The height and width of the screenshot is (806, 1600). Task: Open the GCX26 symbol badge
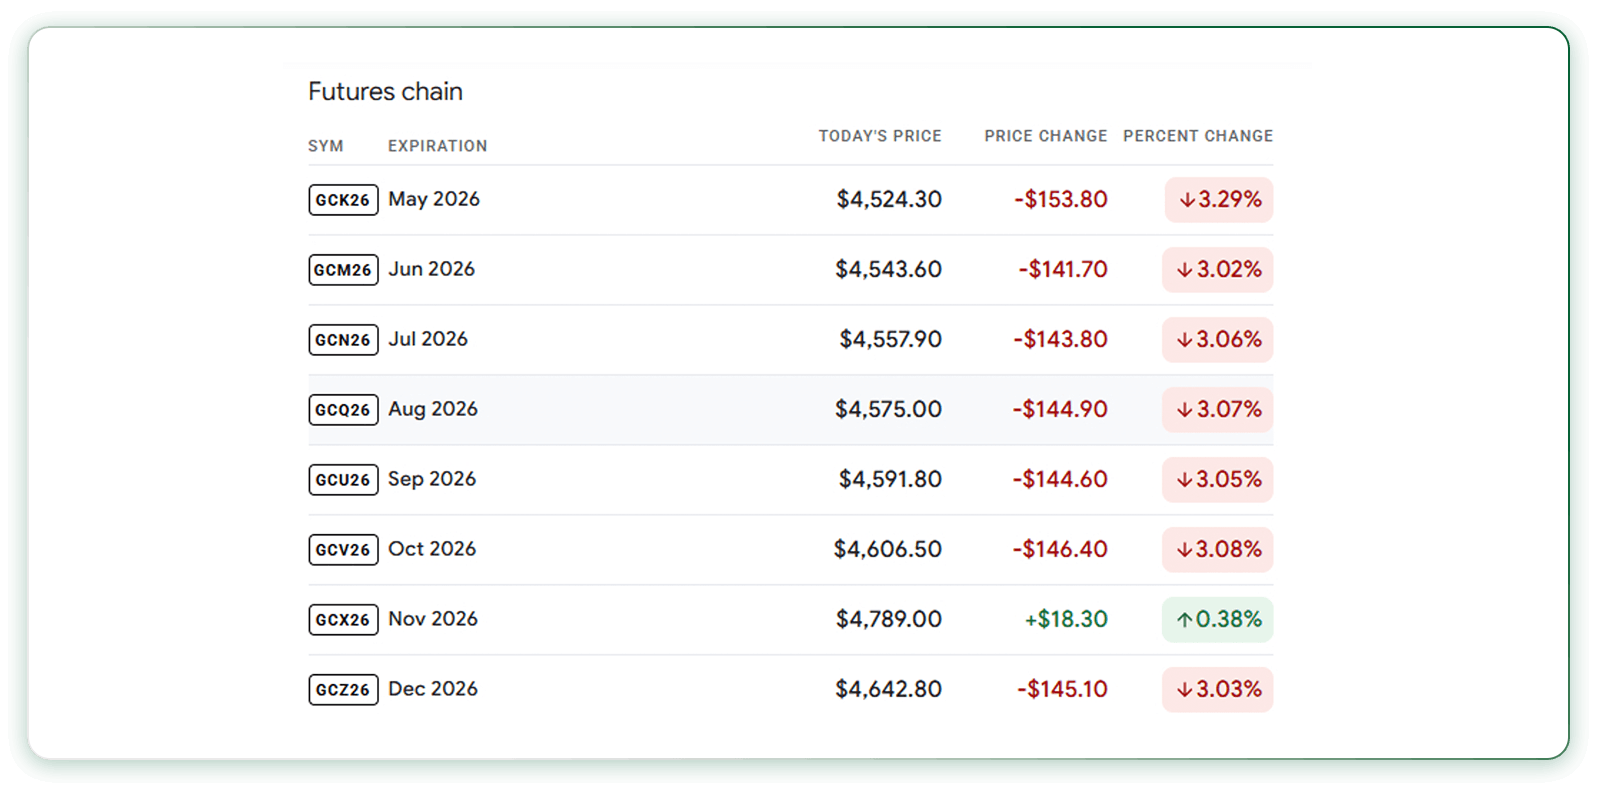pyautogui.click(x=343, y=620)
